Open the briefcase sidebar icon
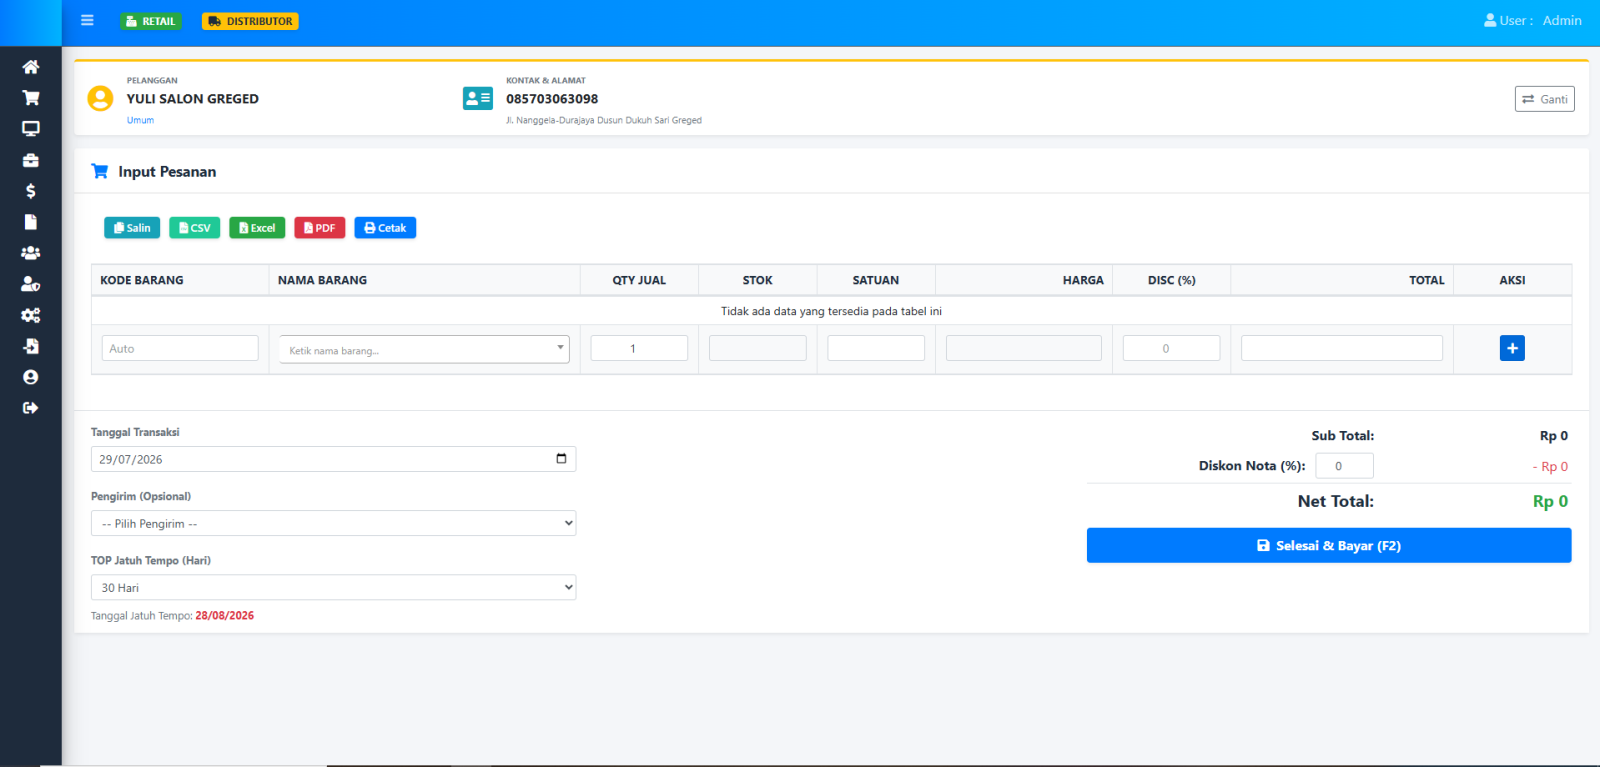Viewport: 1600px width, 767px height. (x=31, y=160)
